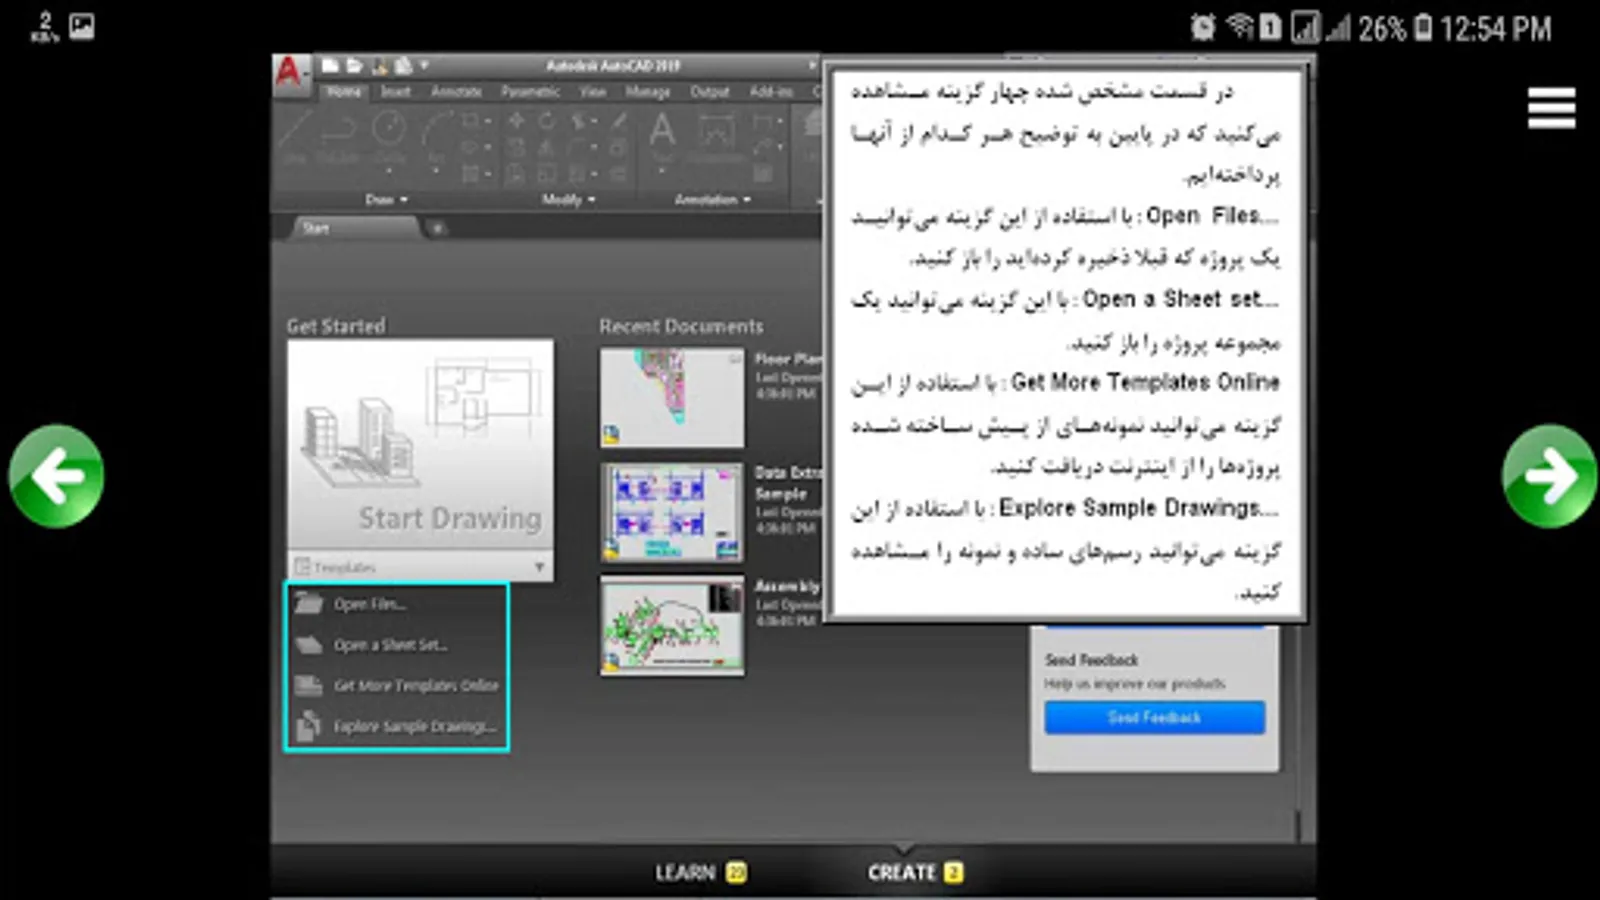
Task: Tap the alarm clock icon in status bar
Action: coord(1203,27)
